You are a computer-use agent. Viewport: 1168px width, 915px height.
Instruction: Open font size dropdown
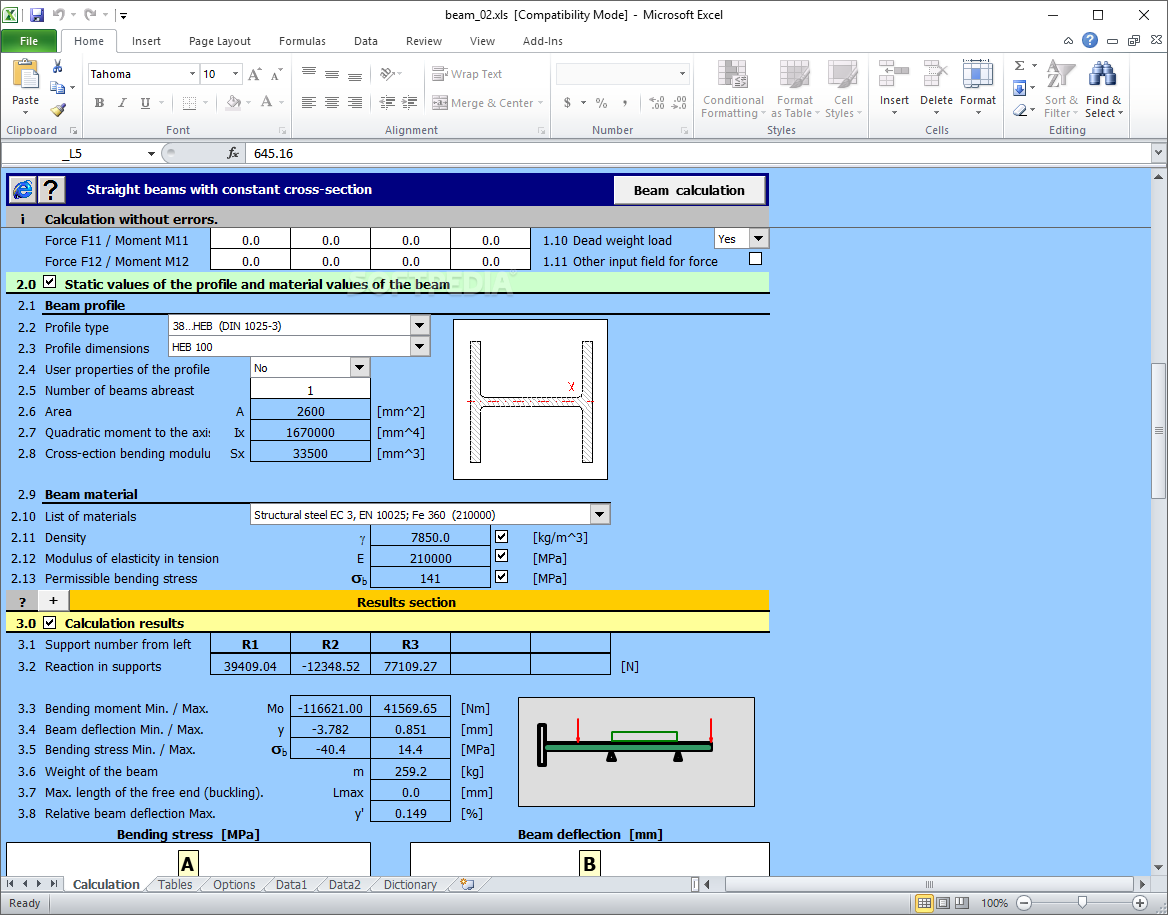pos(235,74)
